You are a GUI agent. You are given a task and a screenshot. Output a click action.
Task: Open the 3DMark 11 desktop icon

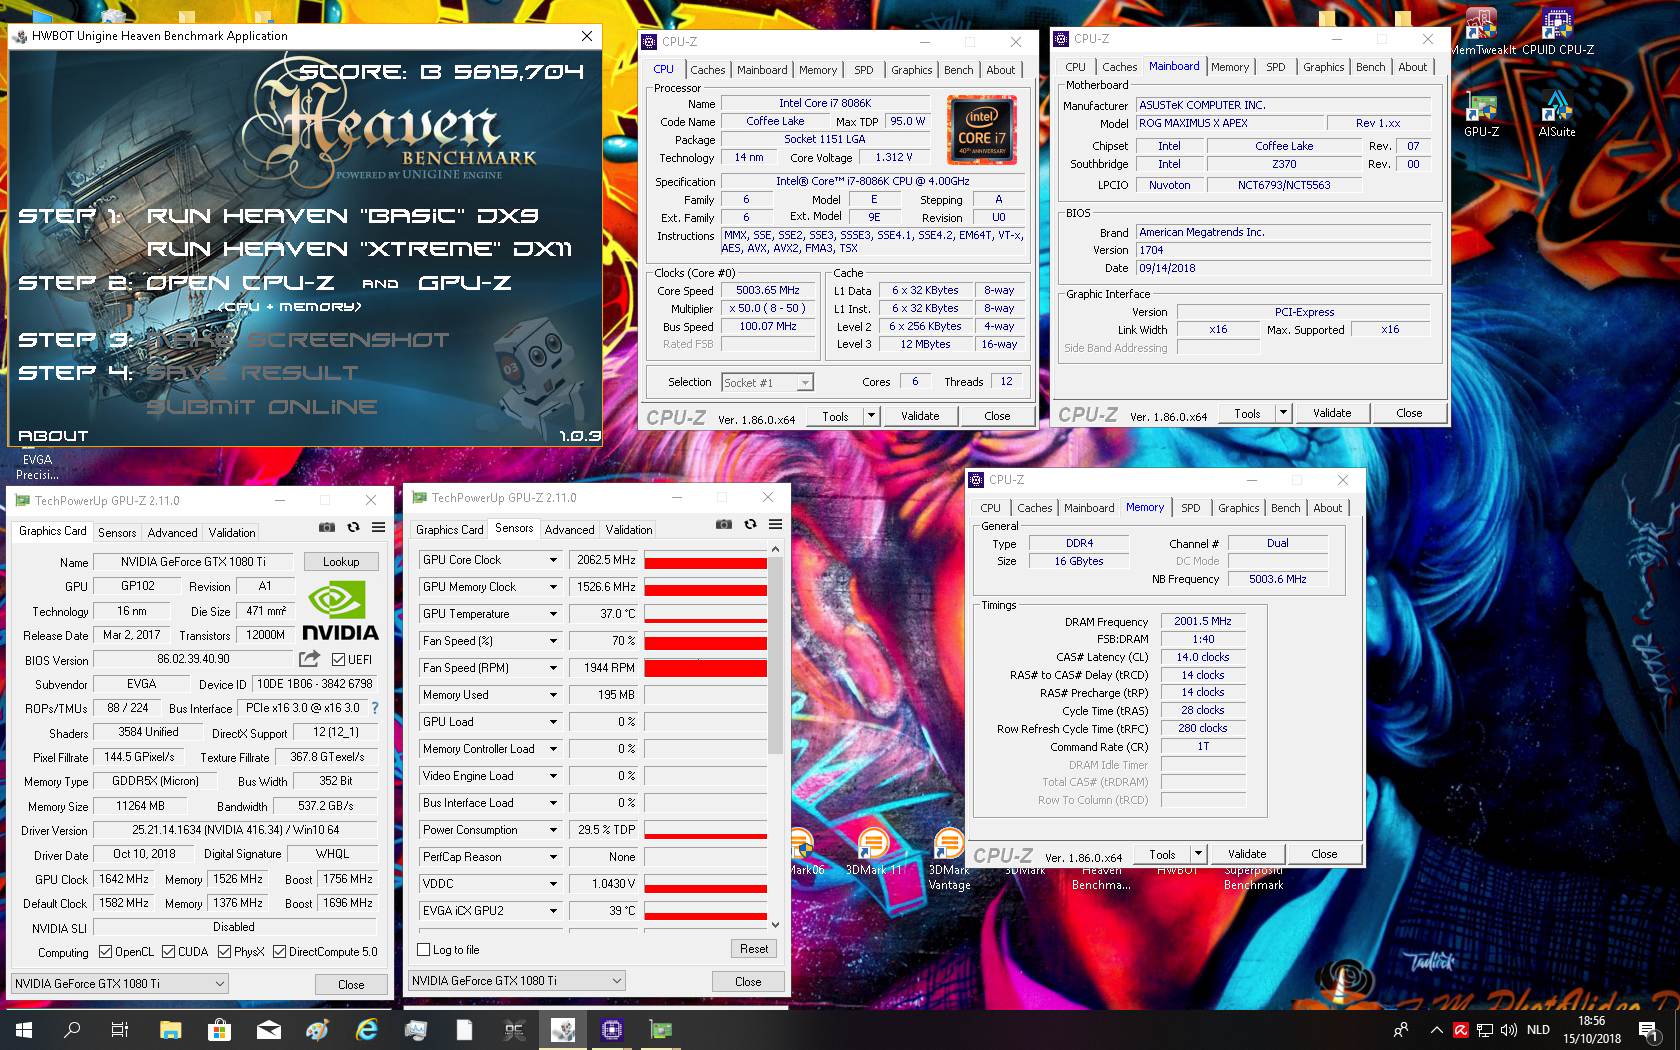tap(874, 853)
